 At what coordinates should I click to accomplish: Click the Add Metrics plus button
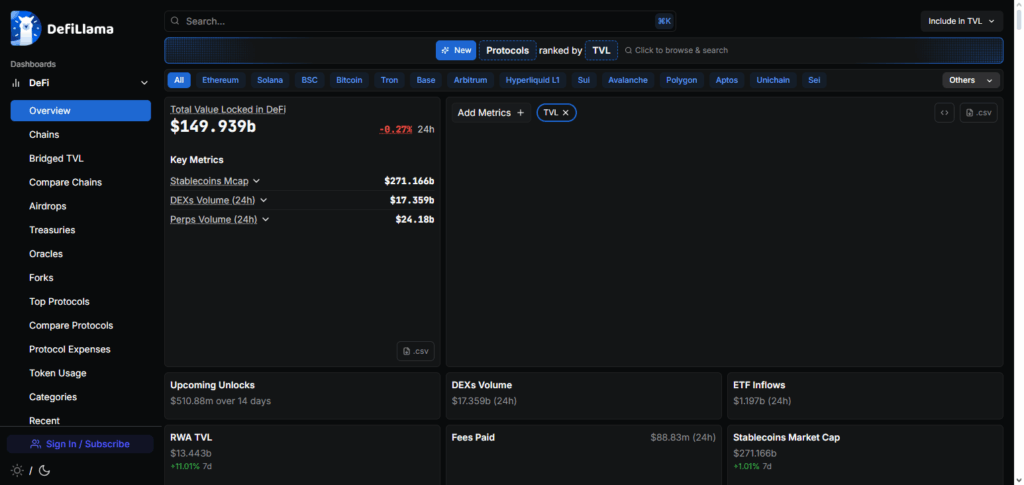(490, 112)
